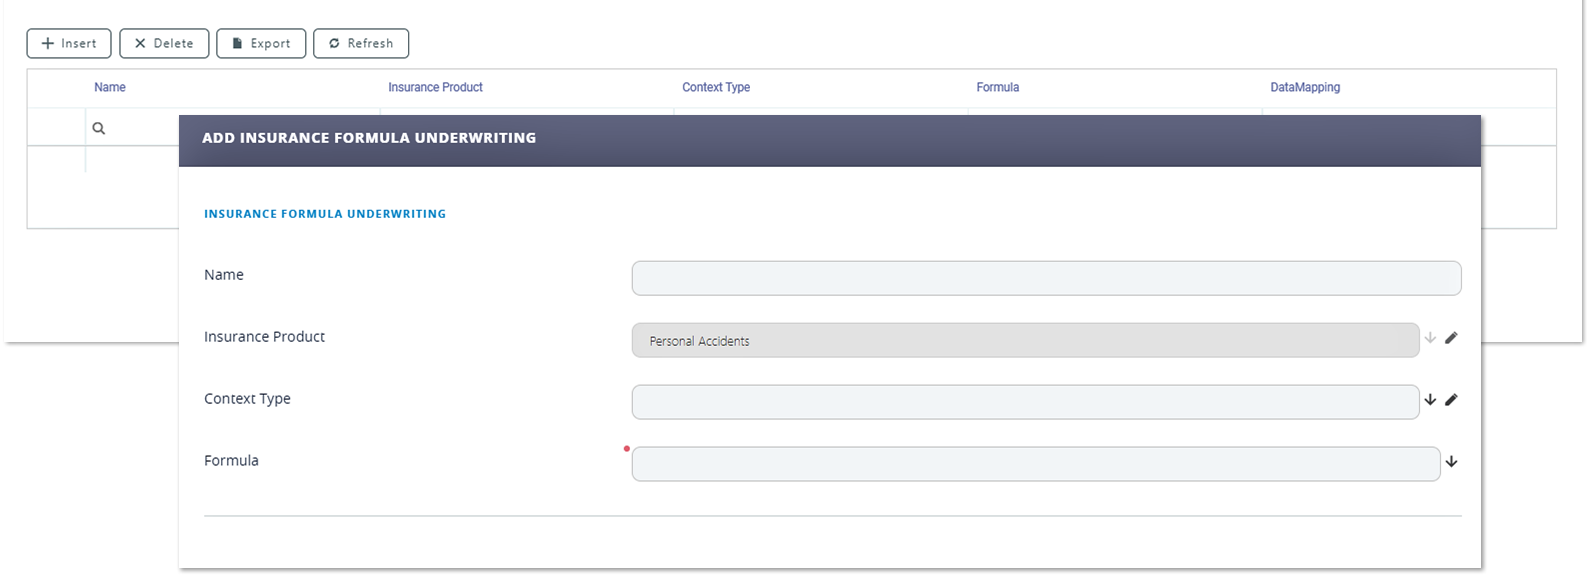
Task: Click the Formula column header
Action: tap(997, 88)
